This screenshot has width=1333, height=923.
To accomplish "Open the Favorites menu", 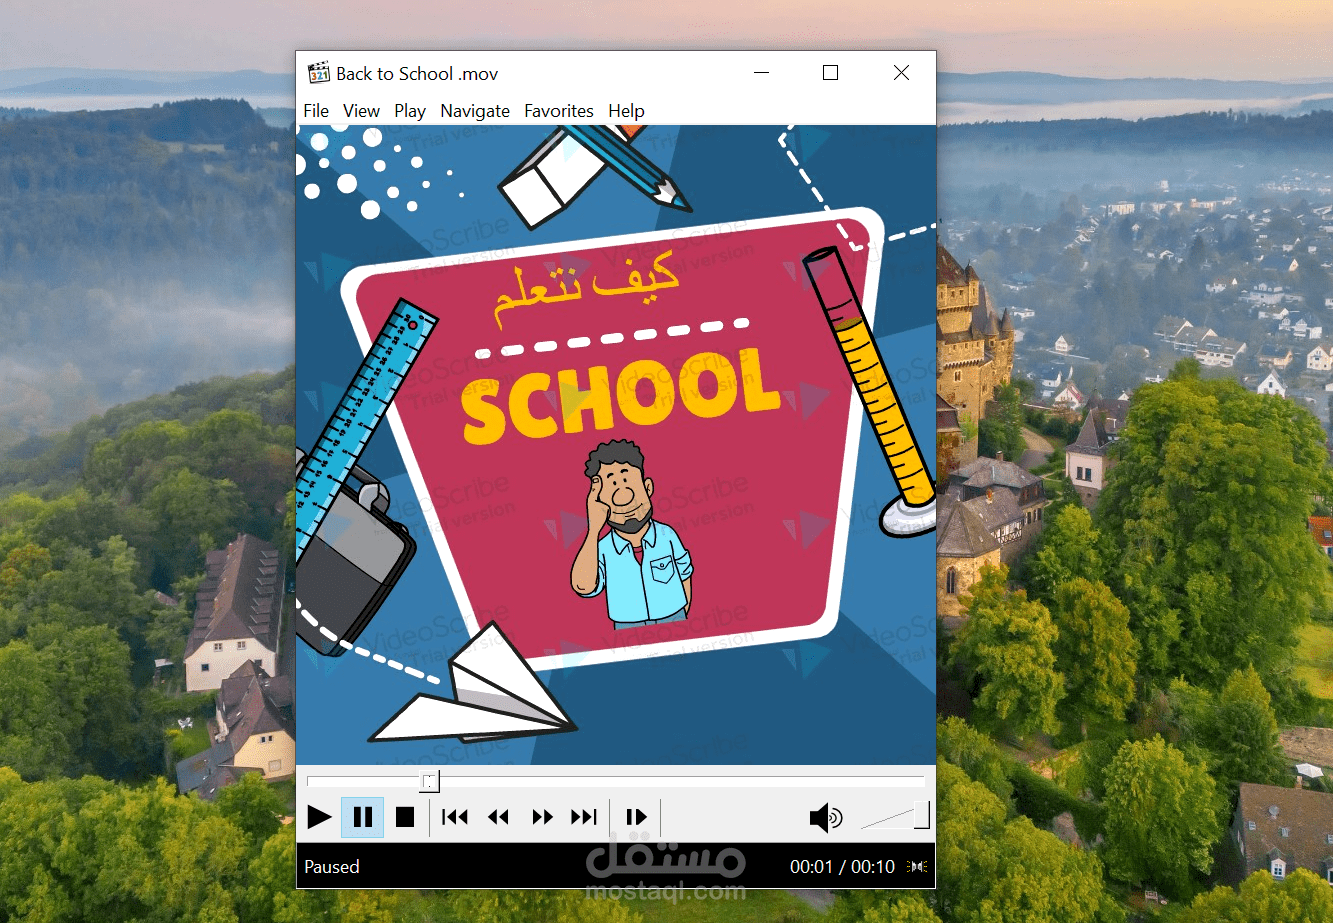I will point(559,111).
